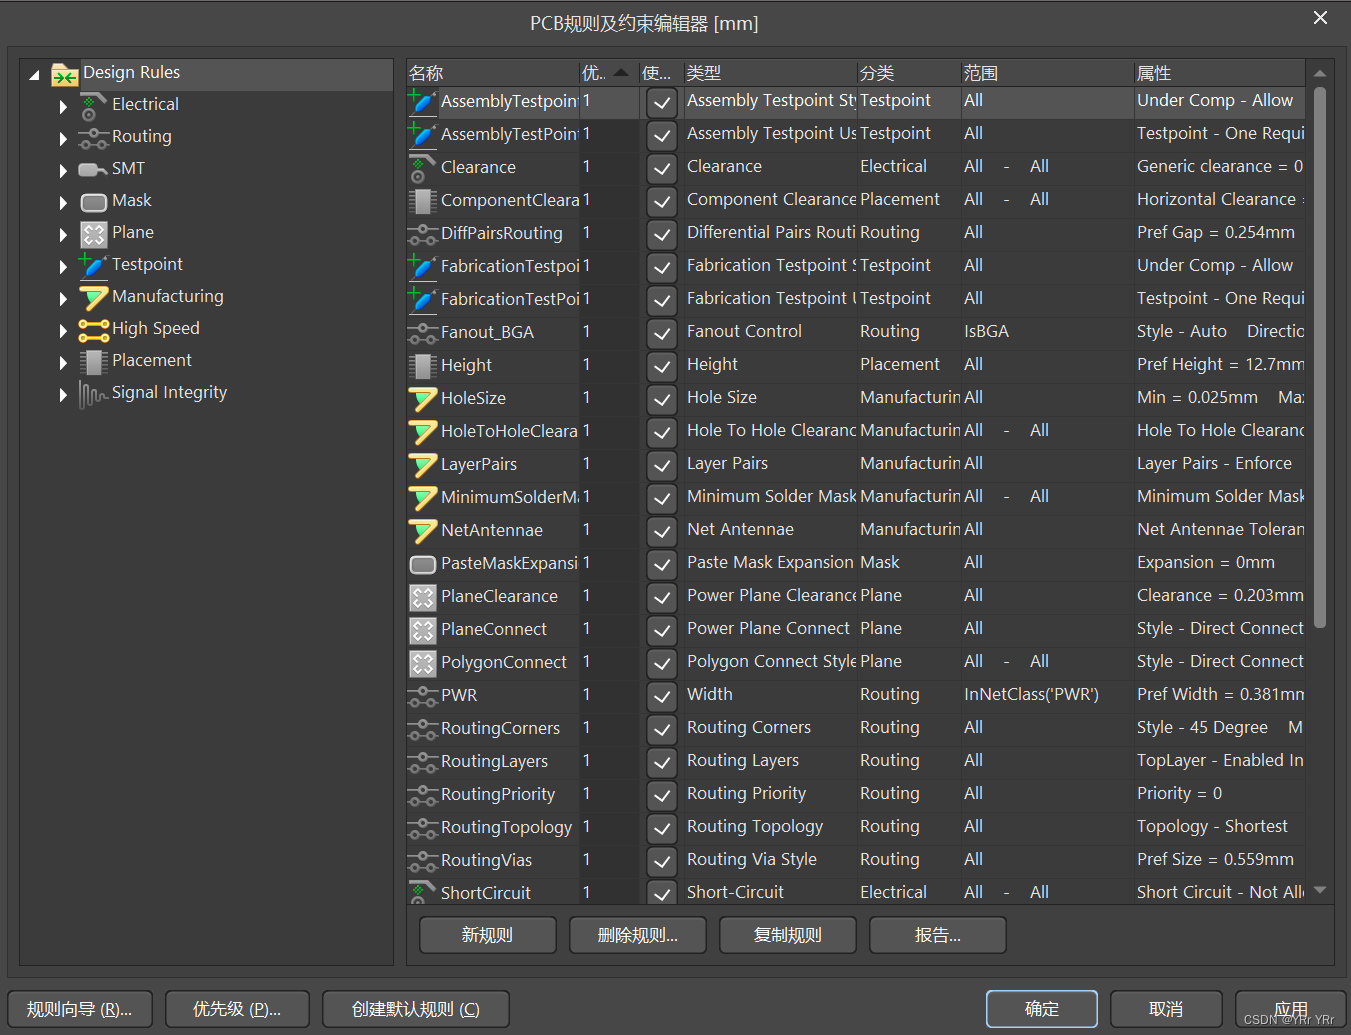
Task: Click 创建默认规则 (C) button
Action: pos(416,1009)
